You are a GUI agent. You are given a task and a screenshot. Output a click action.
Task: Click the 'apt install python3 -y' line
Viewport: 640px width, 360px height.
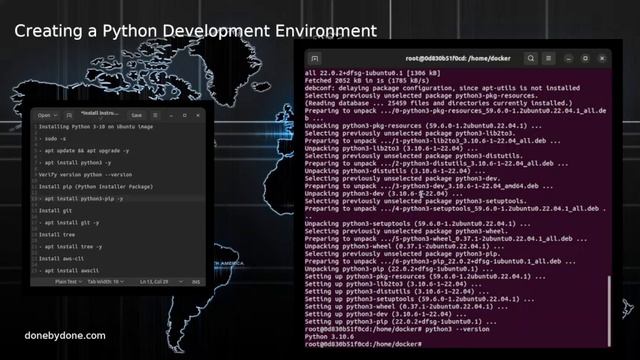pyautogui.click(x=75, y=162)
